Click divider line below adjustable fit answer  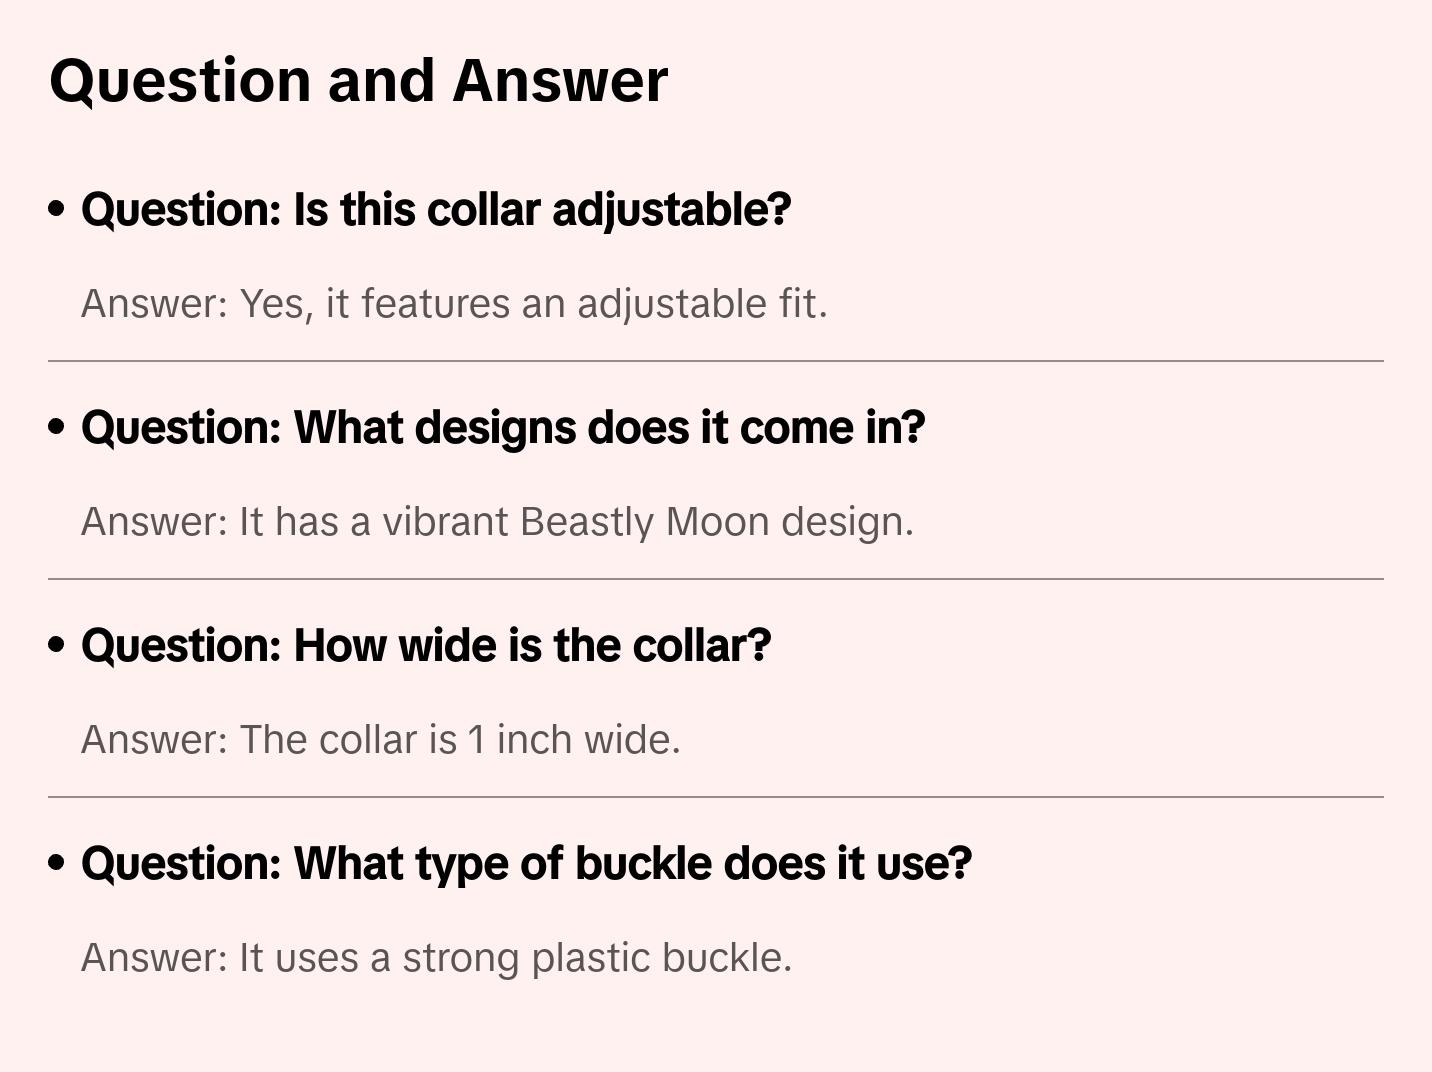[716, 361]
